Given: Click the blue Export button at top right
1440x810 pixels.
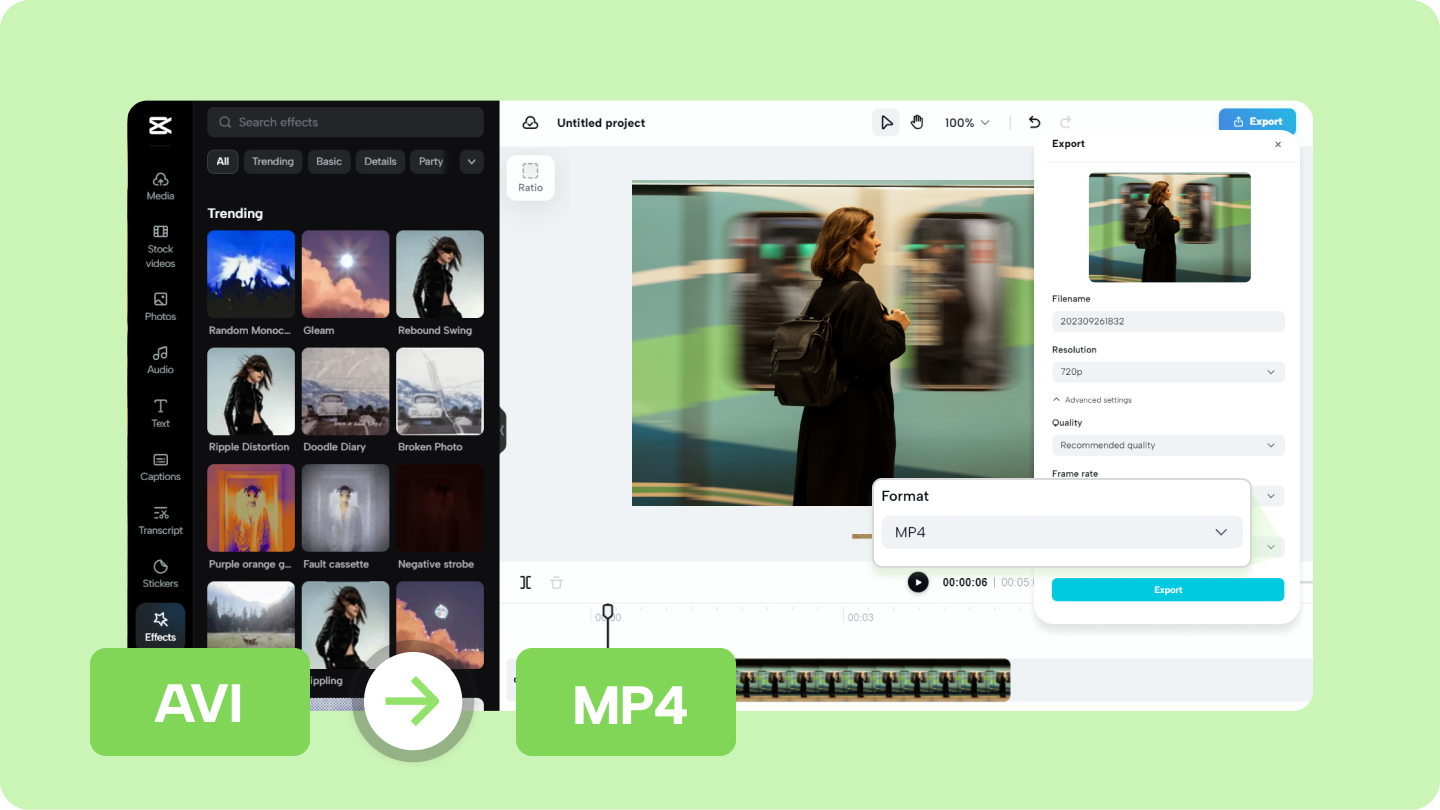Looking at the screenshot, I should coord(1257,120).
